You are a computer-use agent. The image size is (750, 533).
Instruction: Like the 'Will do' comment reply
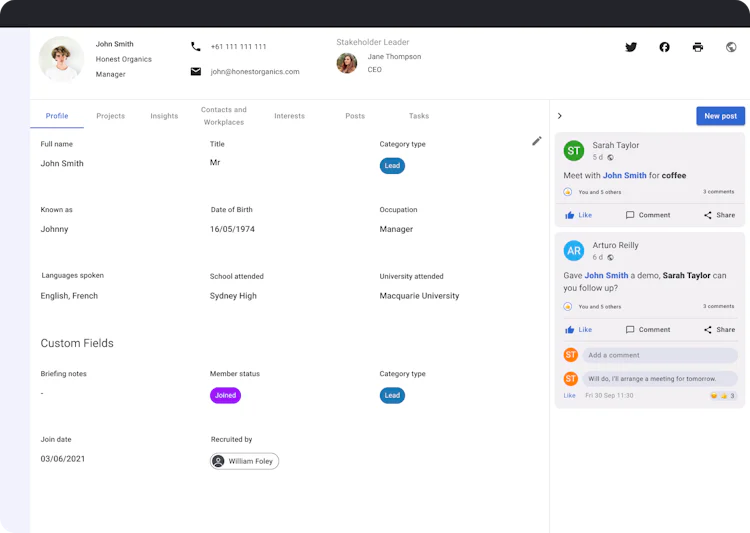569,396
